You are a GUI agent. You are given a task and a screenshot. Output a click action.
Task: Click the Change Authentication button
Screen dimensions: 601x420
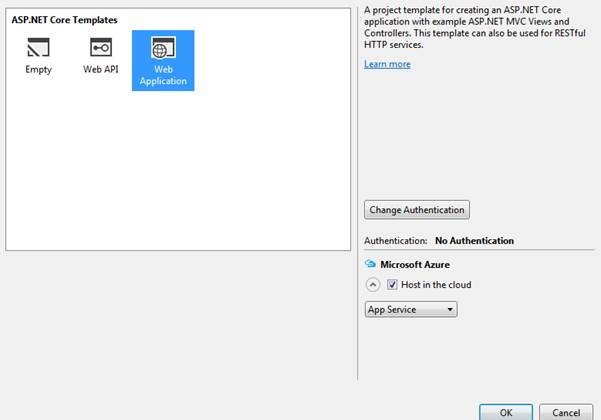pyautogui.click(x=417, y=210)
